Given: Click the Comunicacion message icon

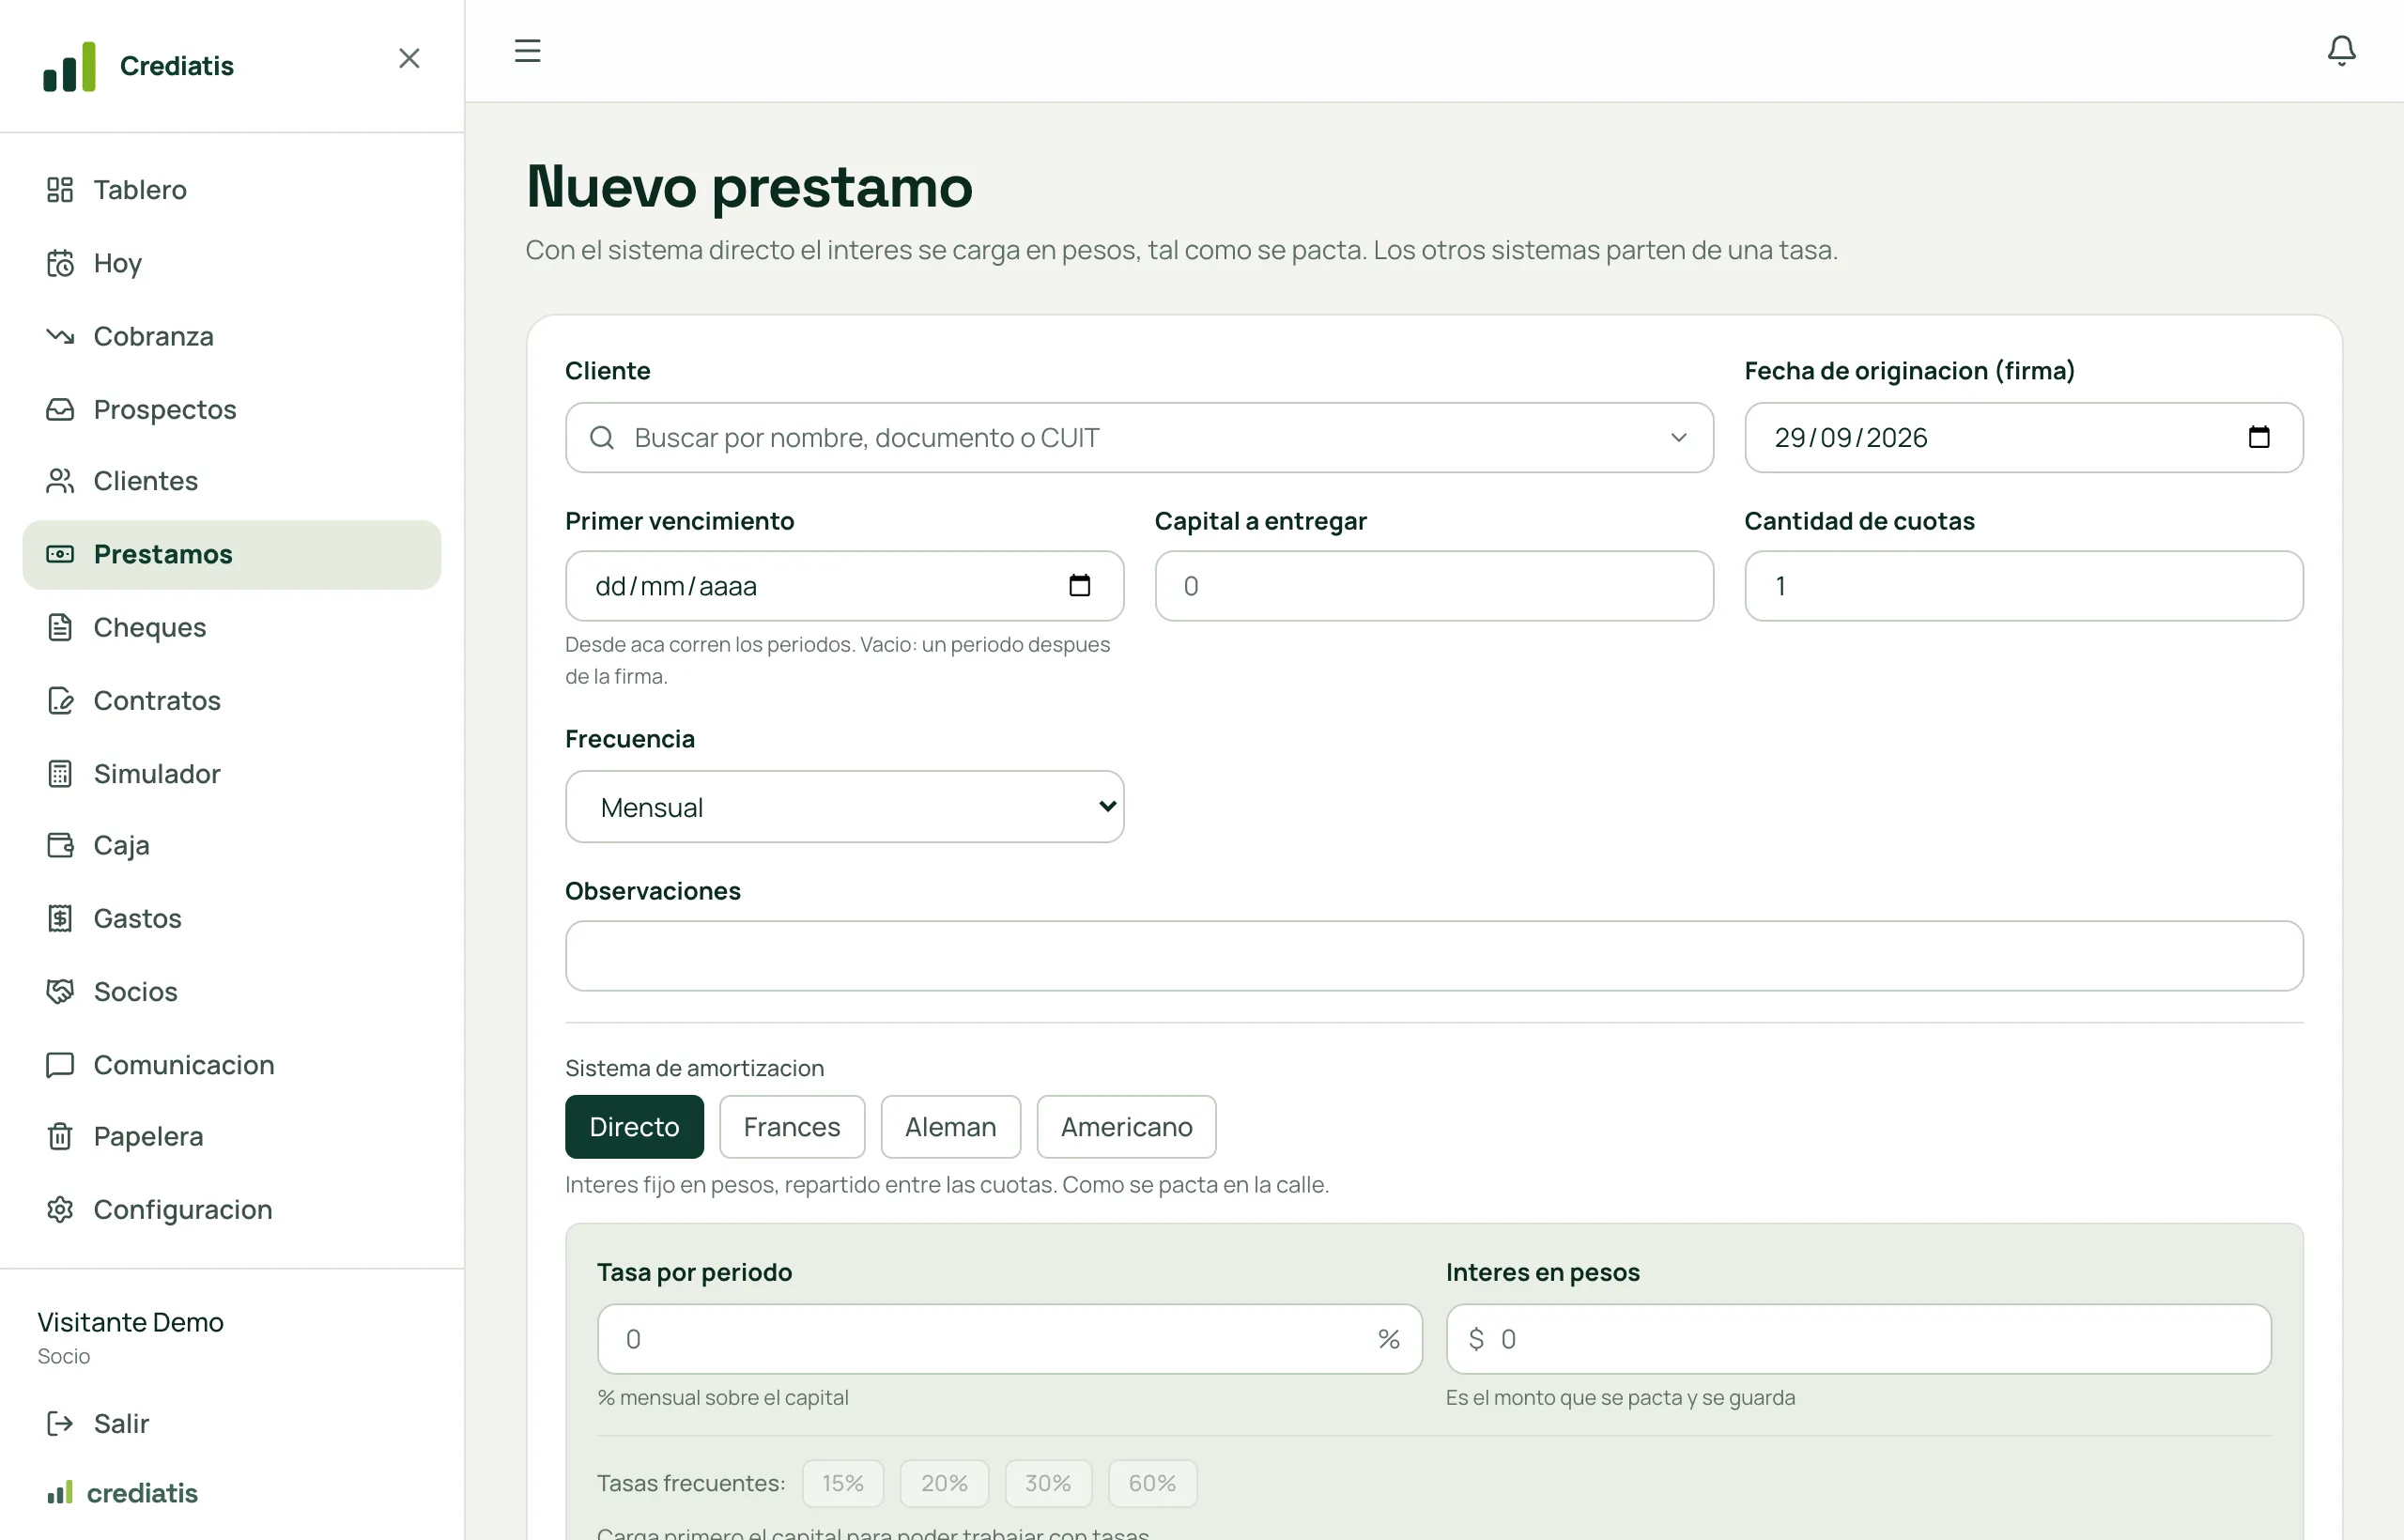Looking at the screenshot, I should (60, 1064).
